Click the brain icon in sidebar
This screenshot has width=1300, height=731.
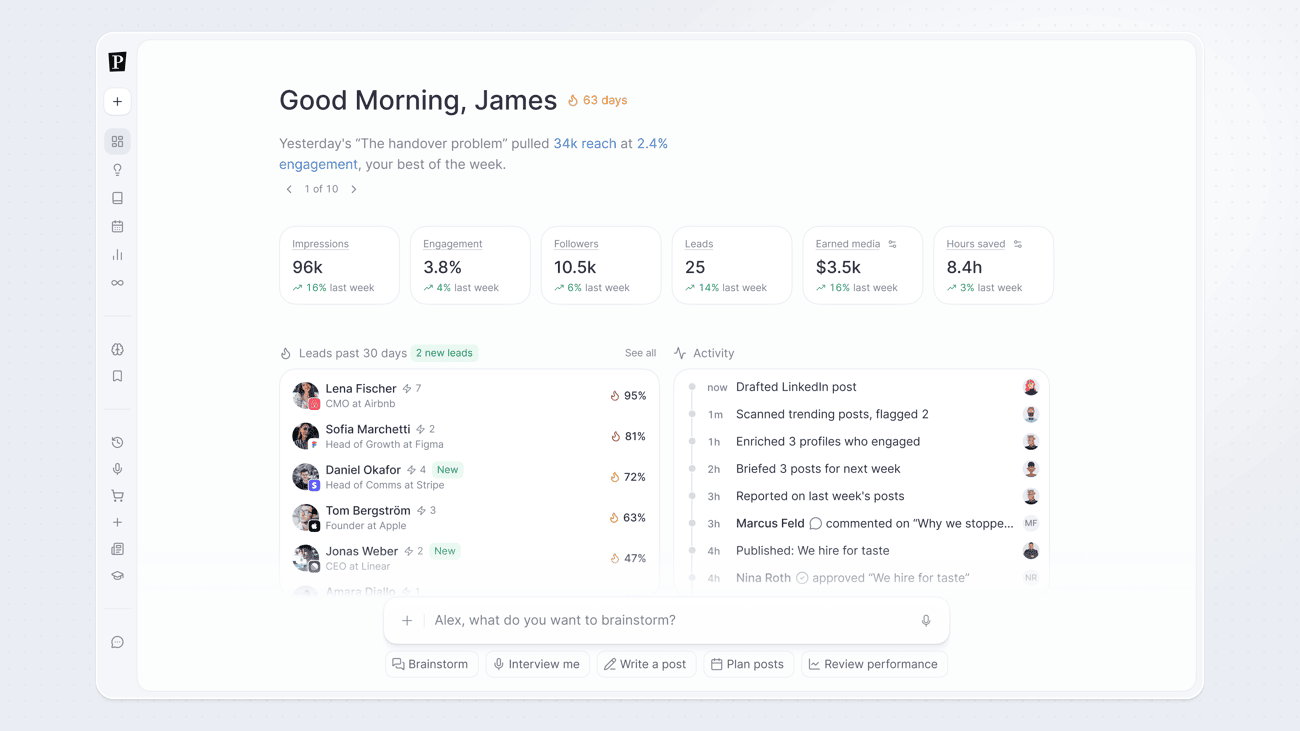click(x=117, y=350)
